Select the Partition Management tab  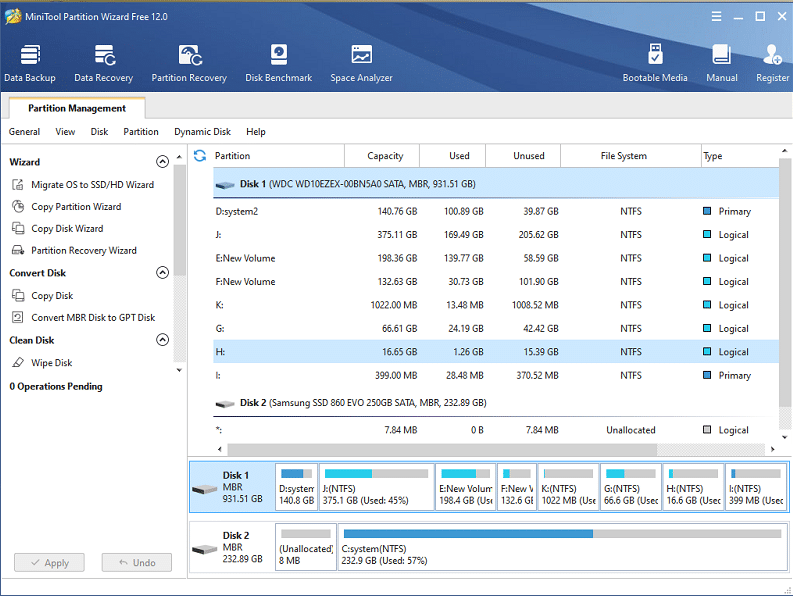click(77, 108)
